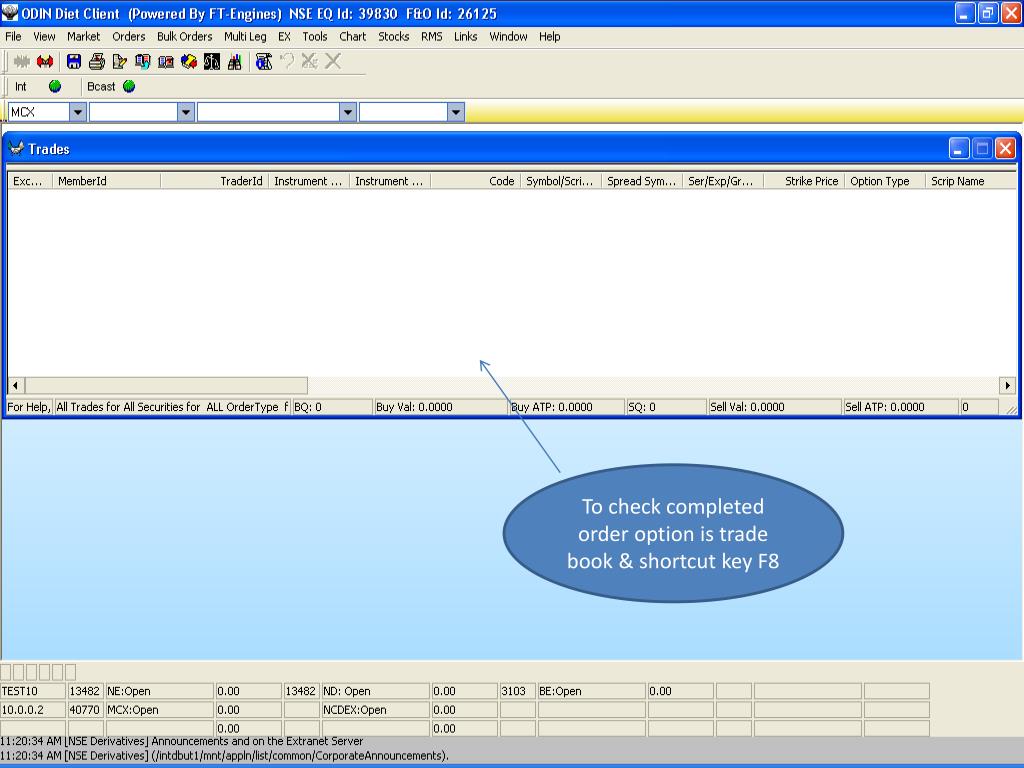Click the SQ: 0 status field

666,407
